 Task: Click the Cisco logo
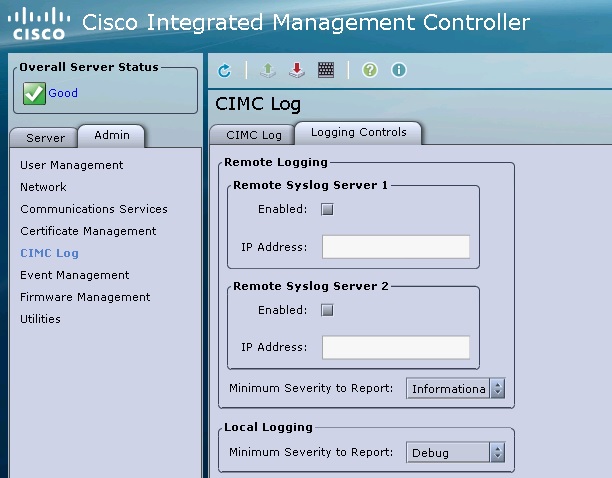click(39, 24)
